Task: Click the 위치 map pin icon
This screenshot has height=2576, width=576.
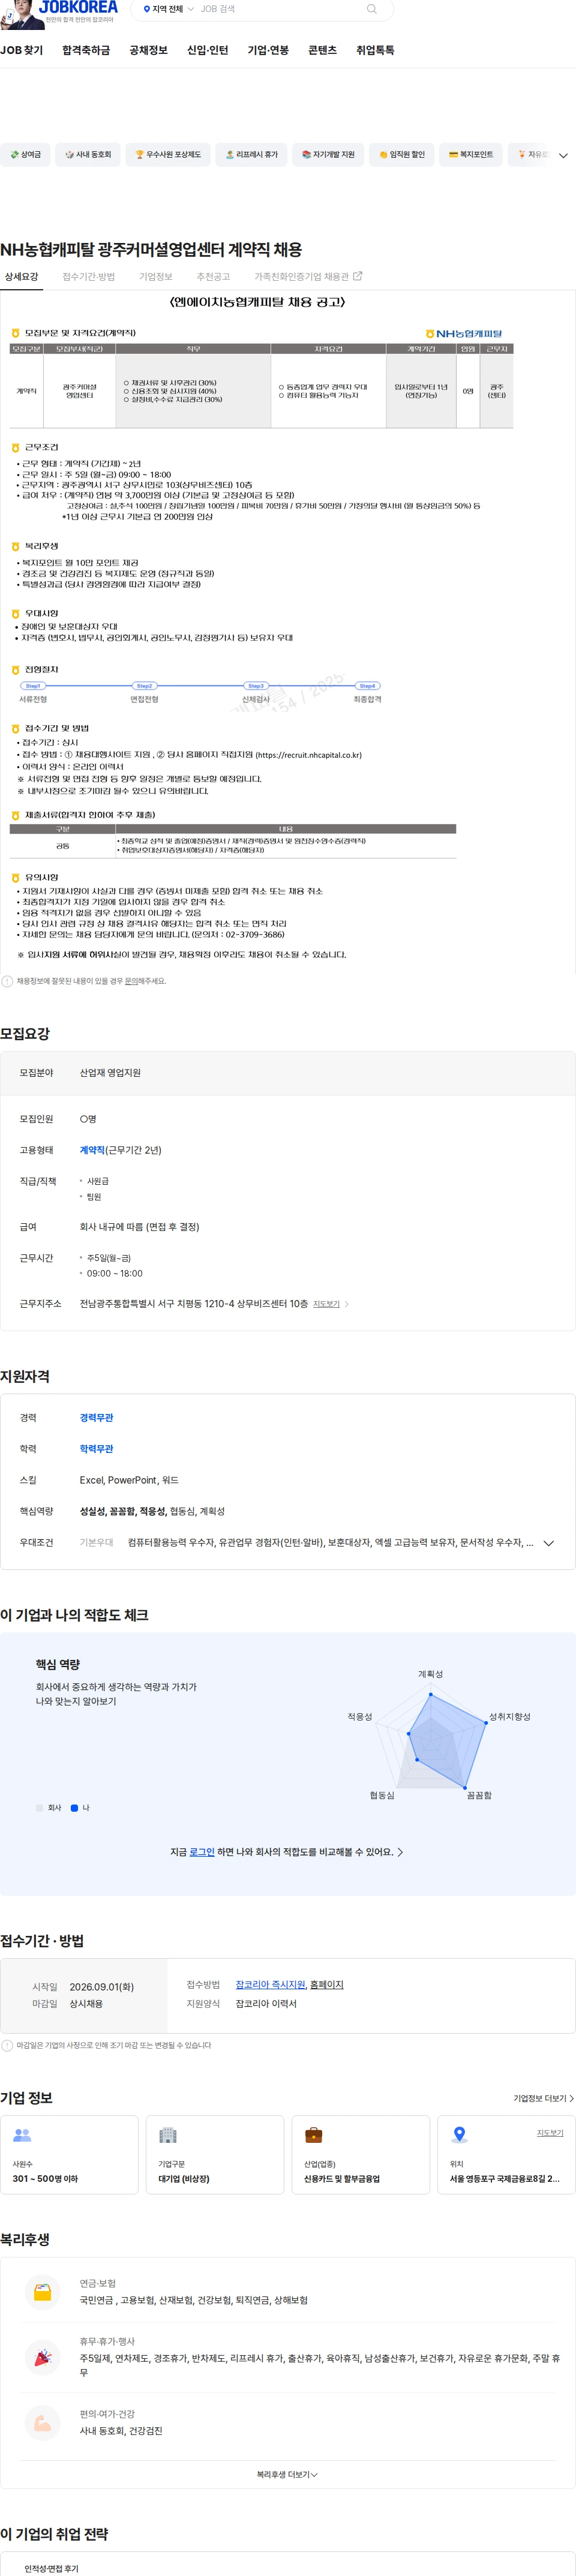Action: coord(459,2135)
